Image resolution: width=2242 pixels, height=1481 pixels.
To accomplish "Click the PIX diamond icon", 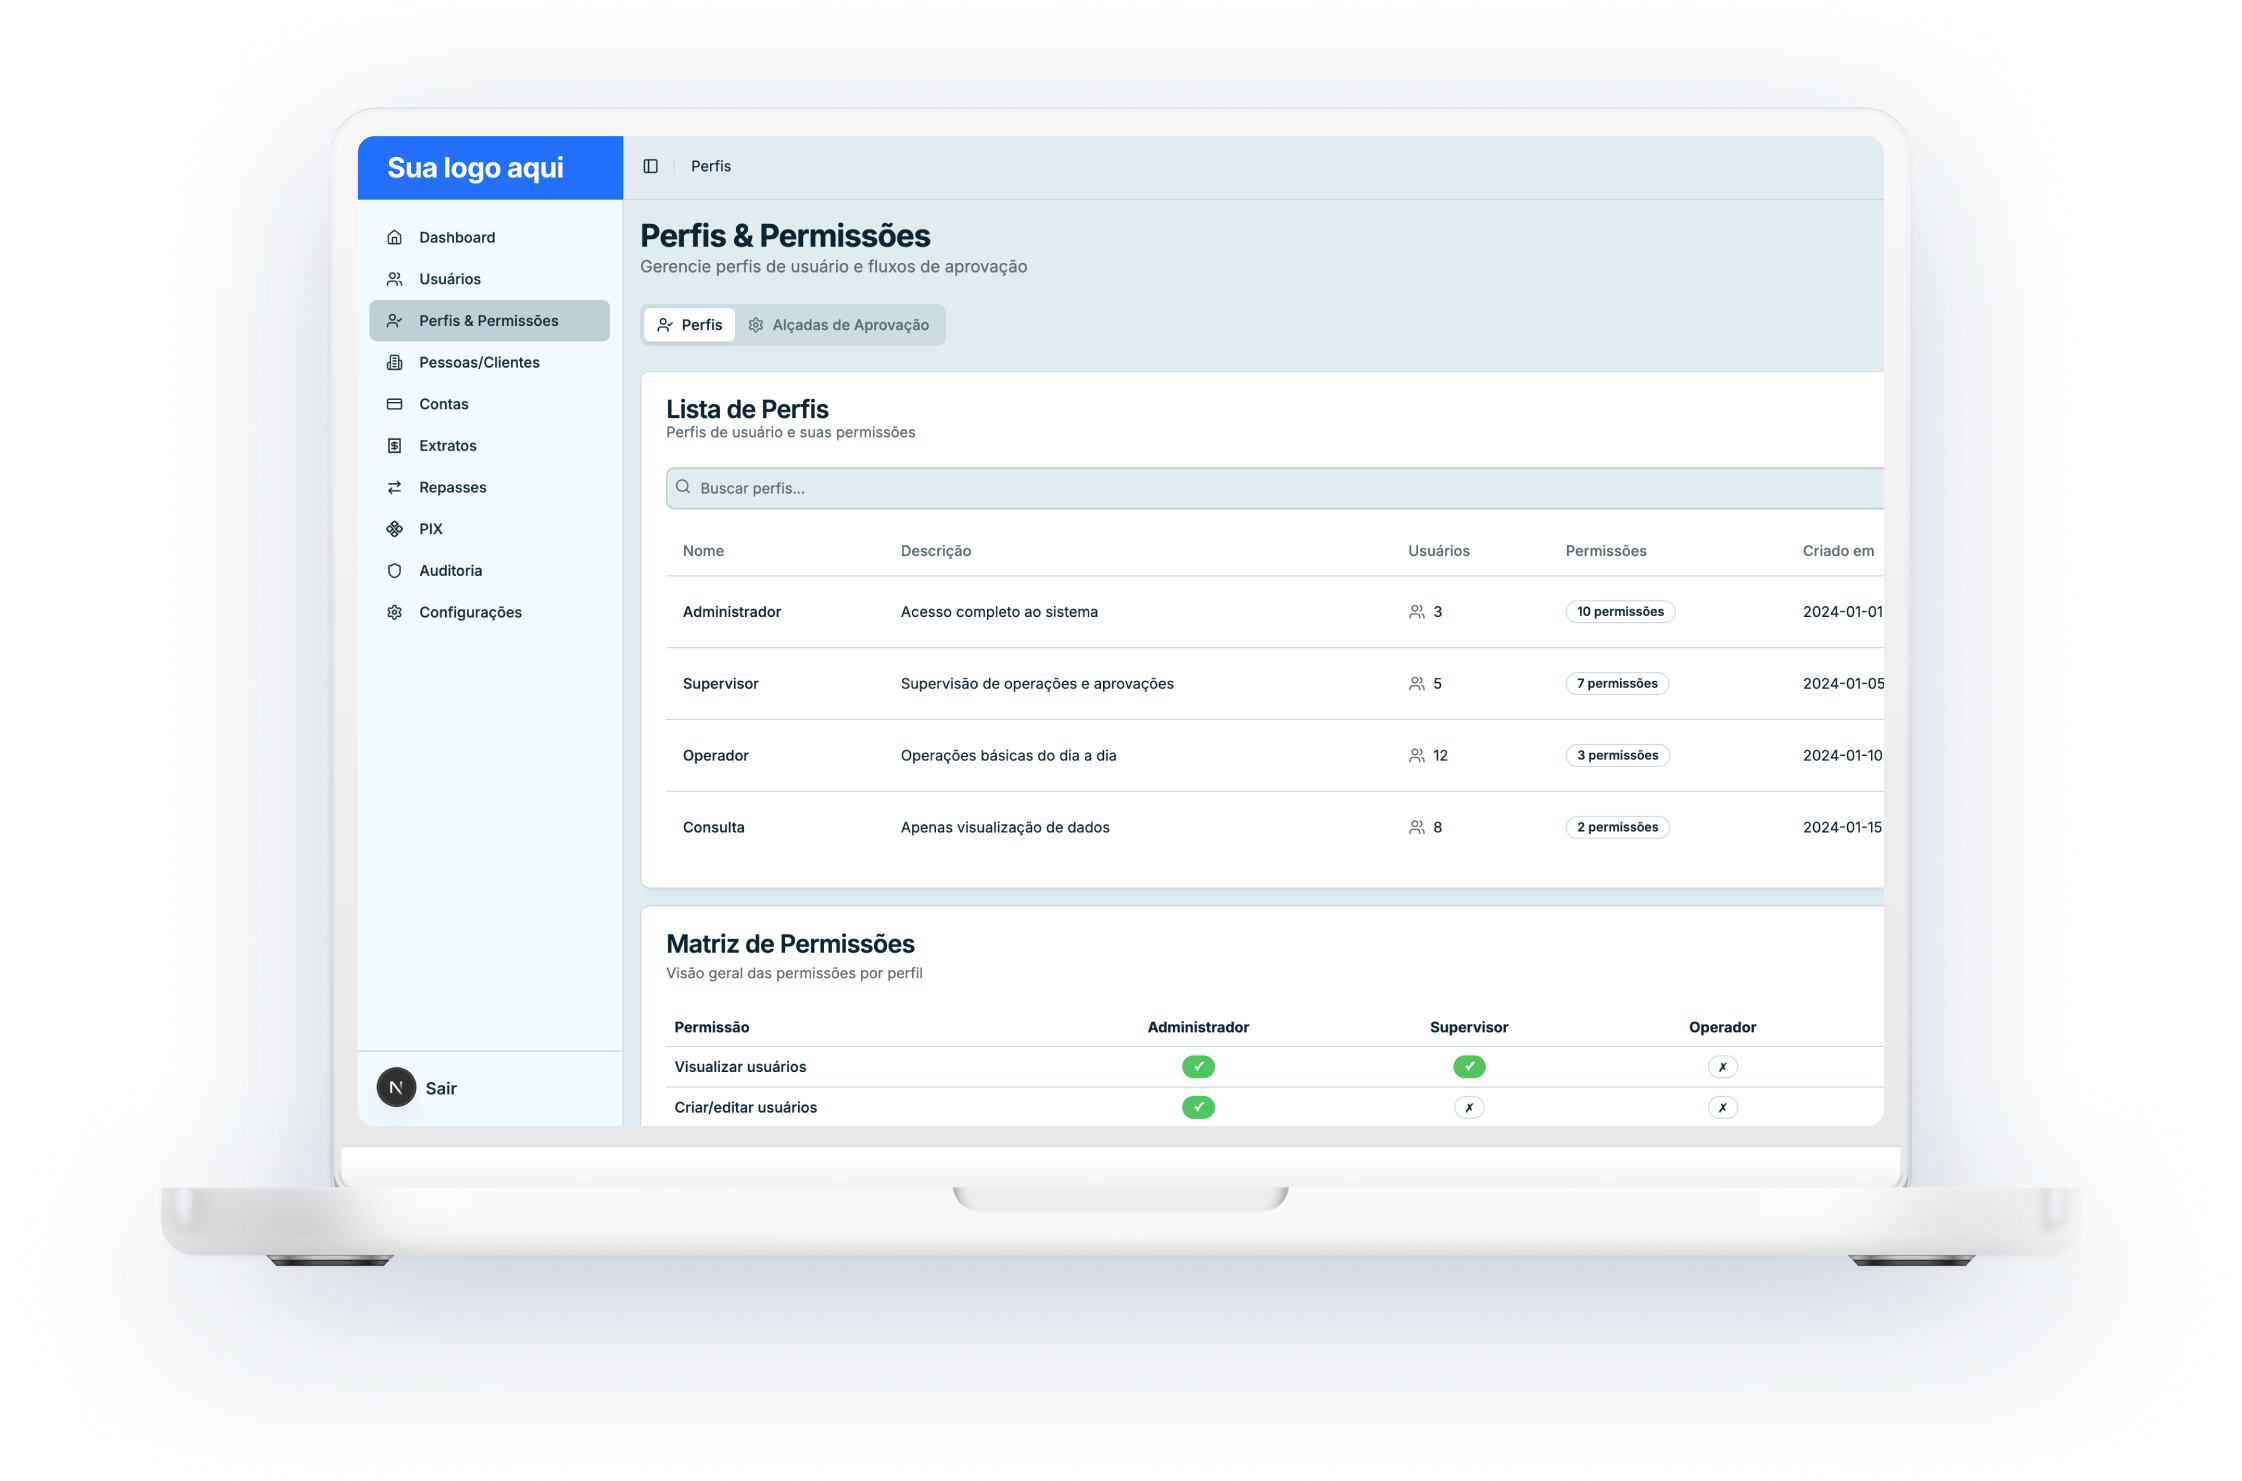I will (x=395, y=529).
